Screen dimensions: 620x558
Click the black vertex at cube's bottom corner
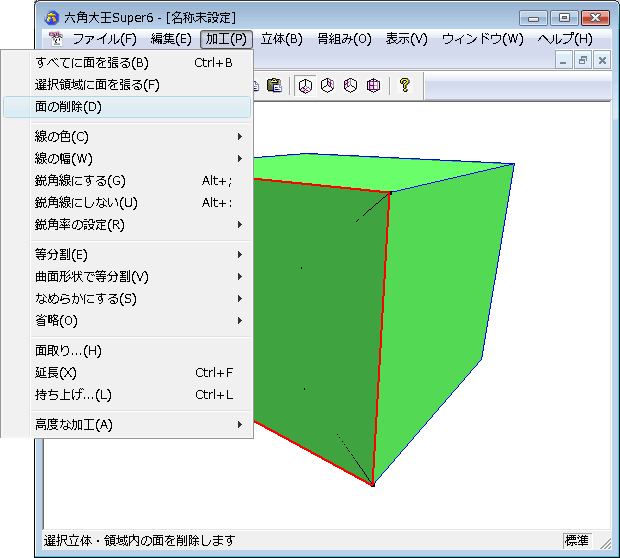(x=373, y=484)
